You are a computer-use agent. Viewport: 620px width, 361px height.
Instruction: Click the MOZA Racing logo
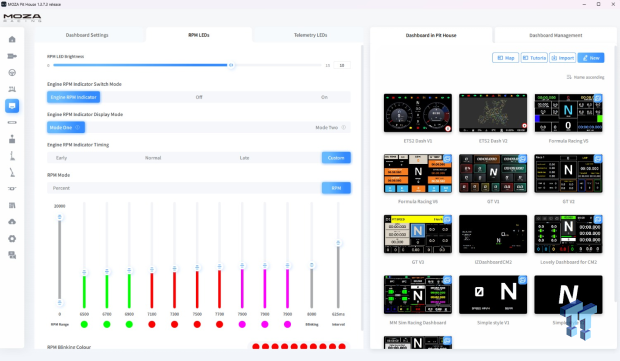click(x=23, y=17)
